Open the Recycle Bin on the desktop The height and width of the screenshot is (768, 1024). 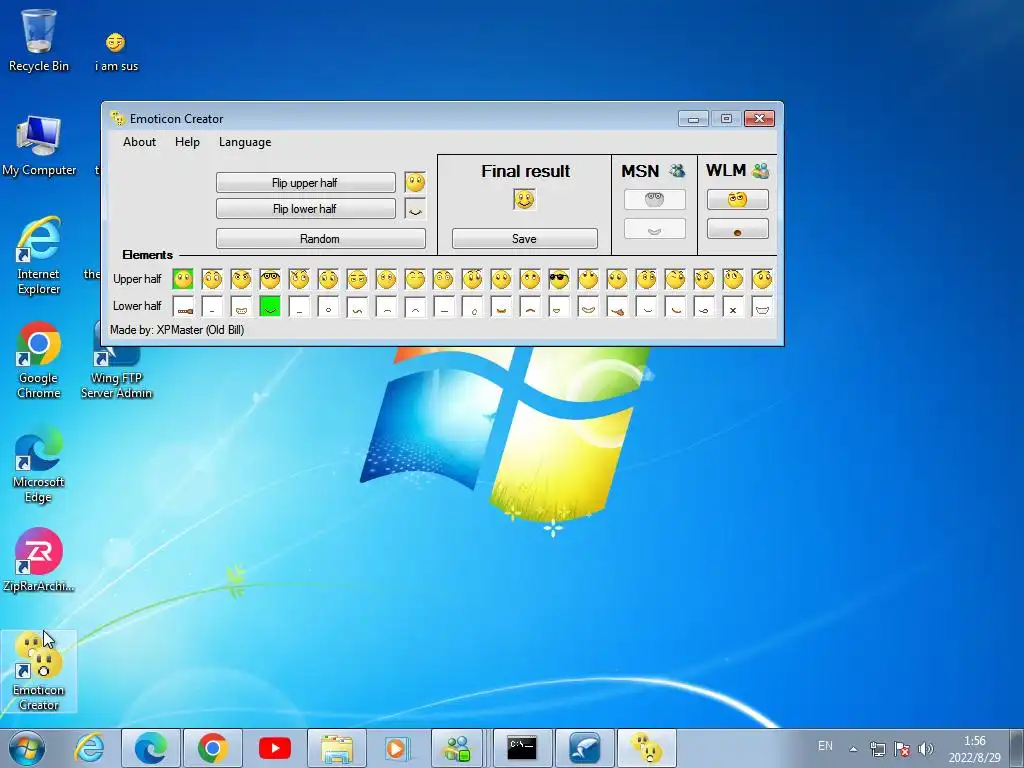click(39, 40)
